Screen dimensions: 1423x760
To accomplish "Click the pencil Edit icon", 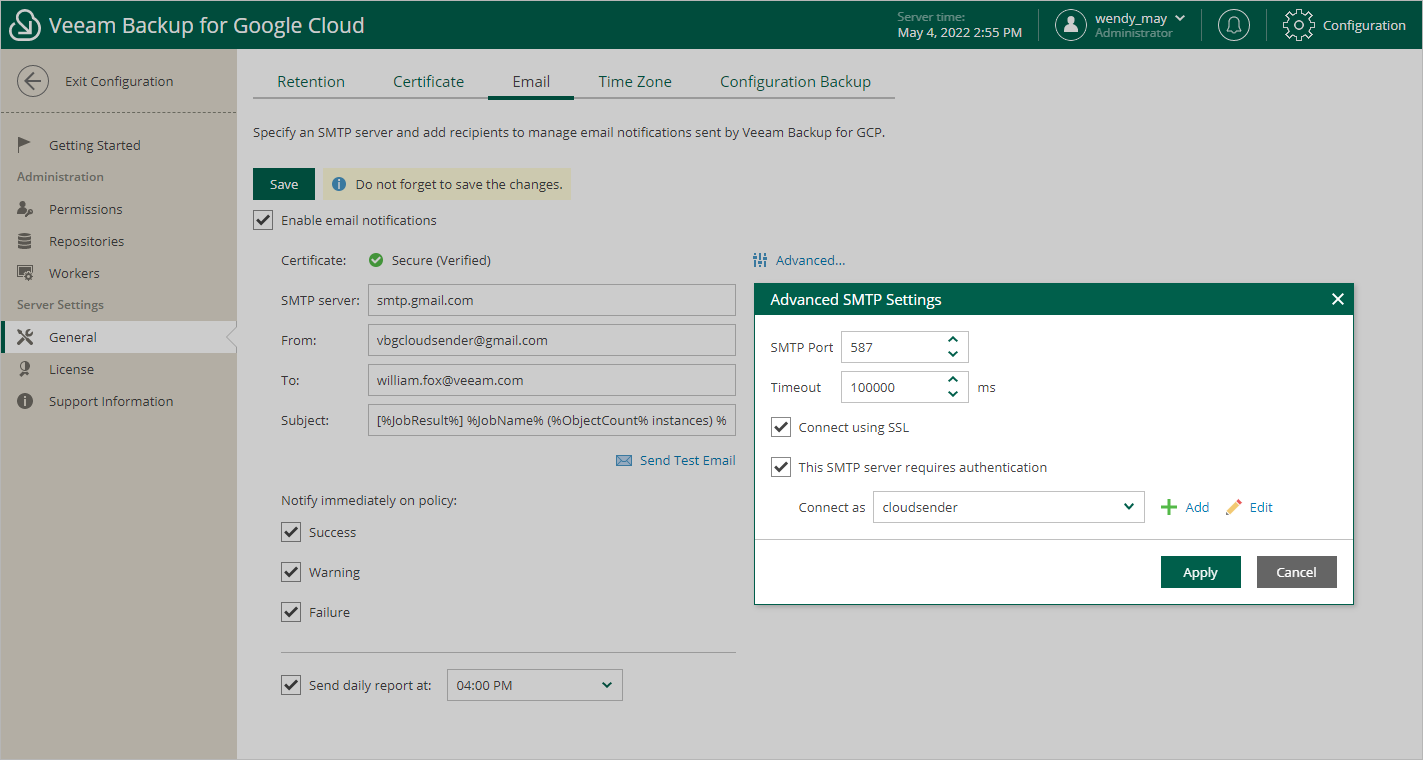I will (1234, 507).
